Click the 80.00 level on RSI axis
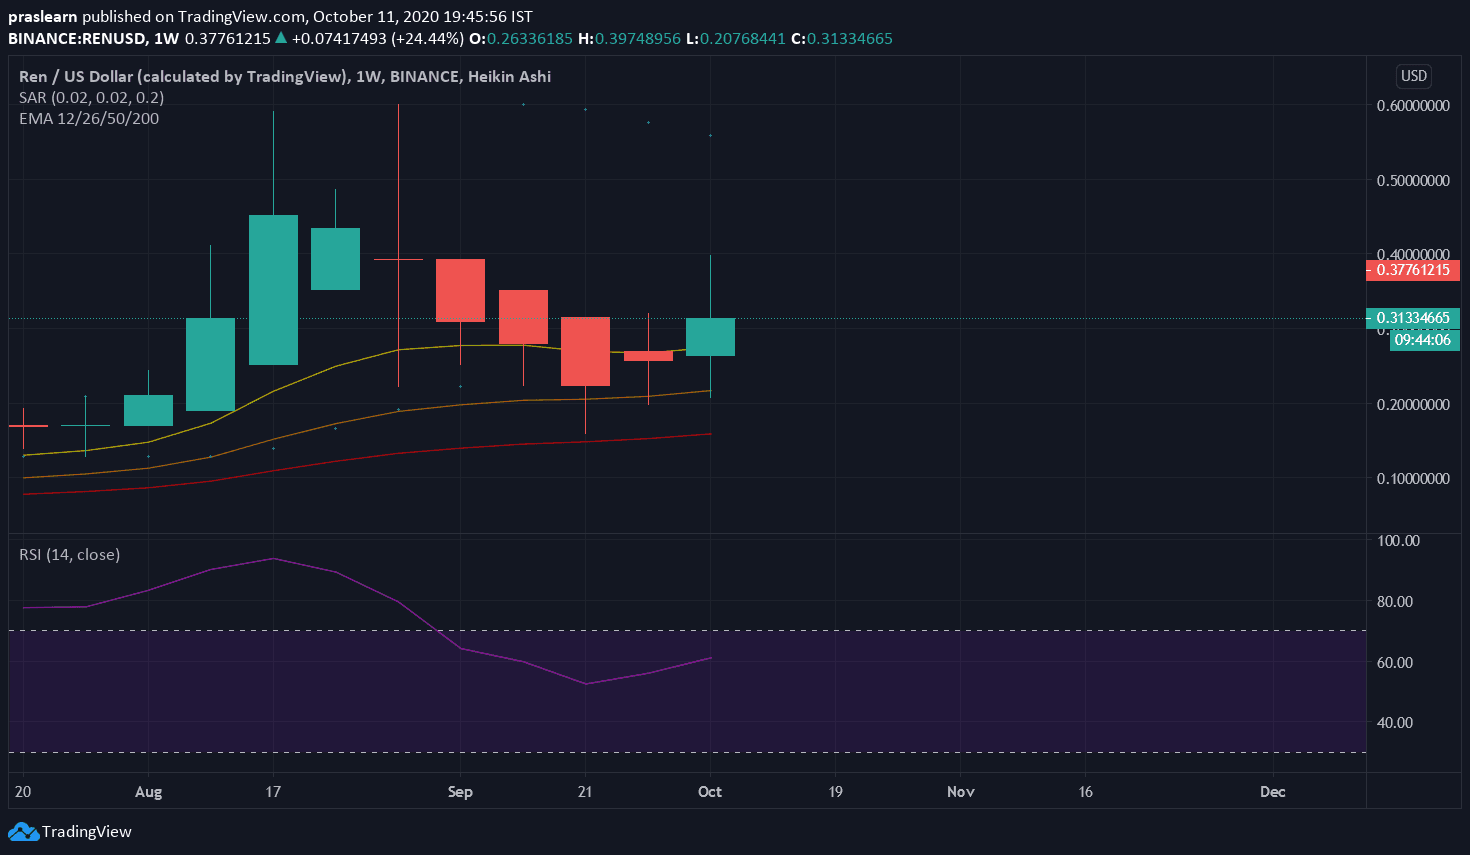This screenshot has height=855, width=1470. pos(1395,601)
